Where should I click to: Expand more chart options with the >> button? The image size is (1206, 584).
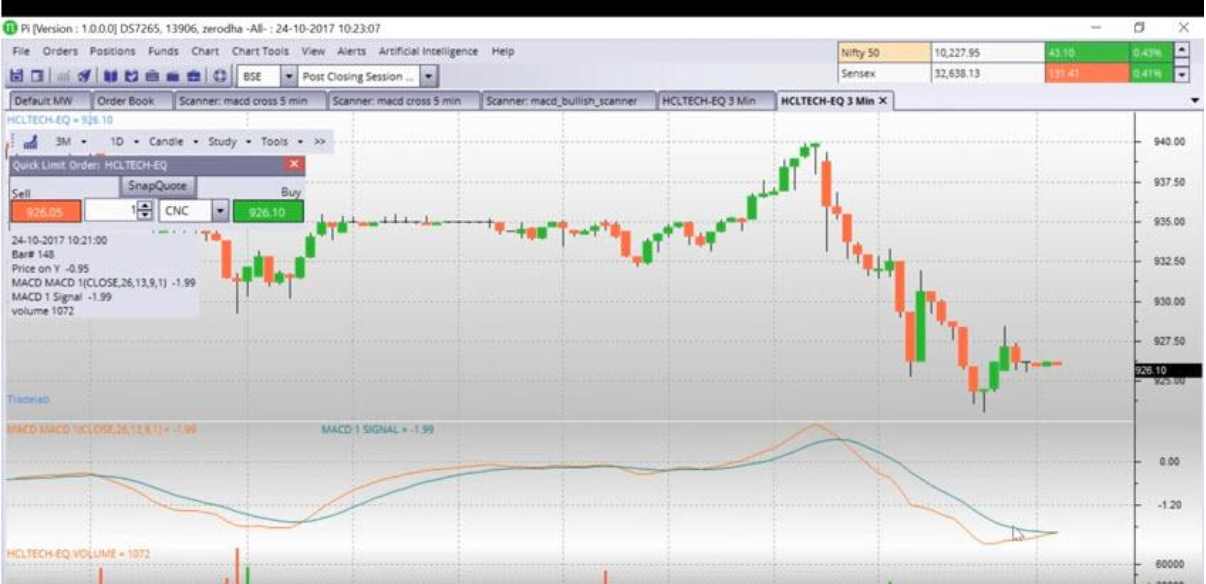(x=320, y=142)
